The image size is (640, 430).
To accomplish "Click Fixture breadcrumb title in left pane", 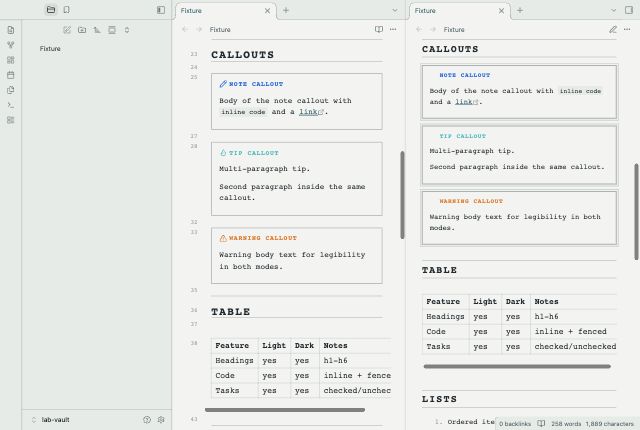I will [x=220, y=29].
